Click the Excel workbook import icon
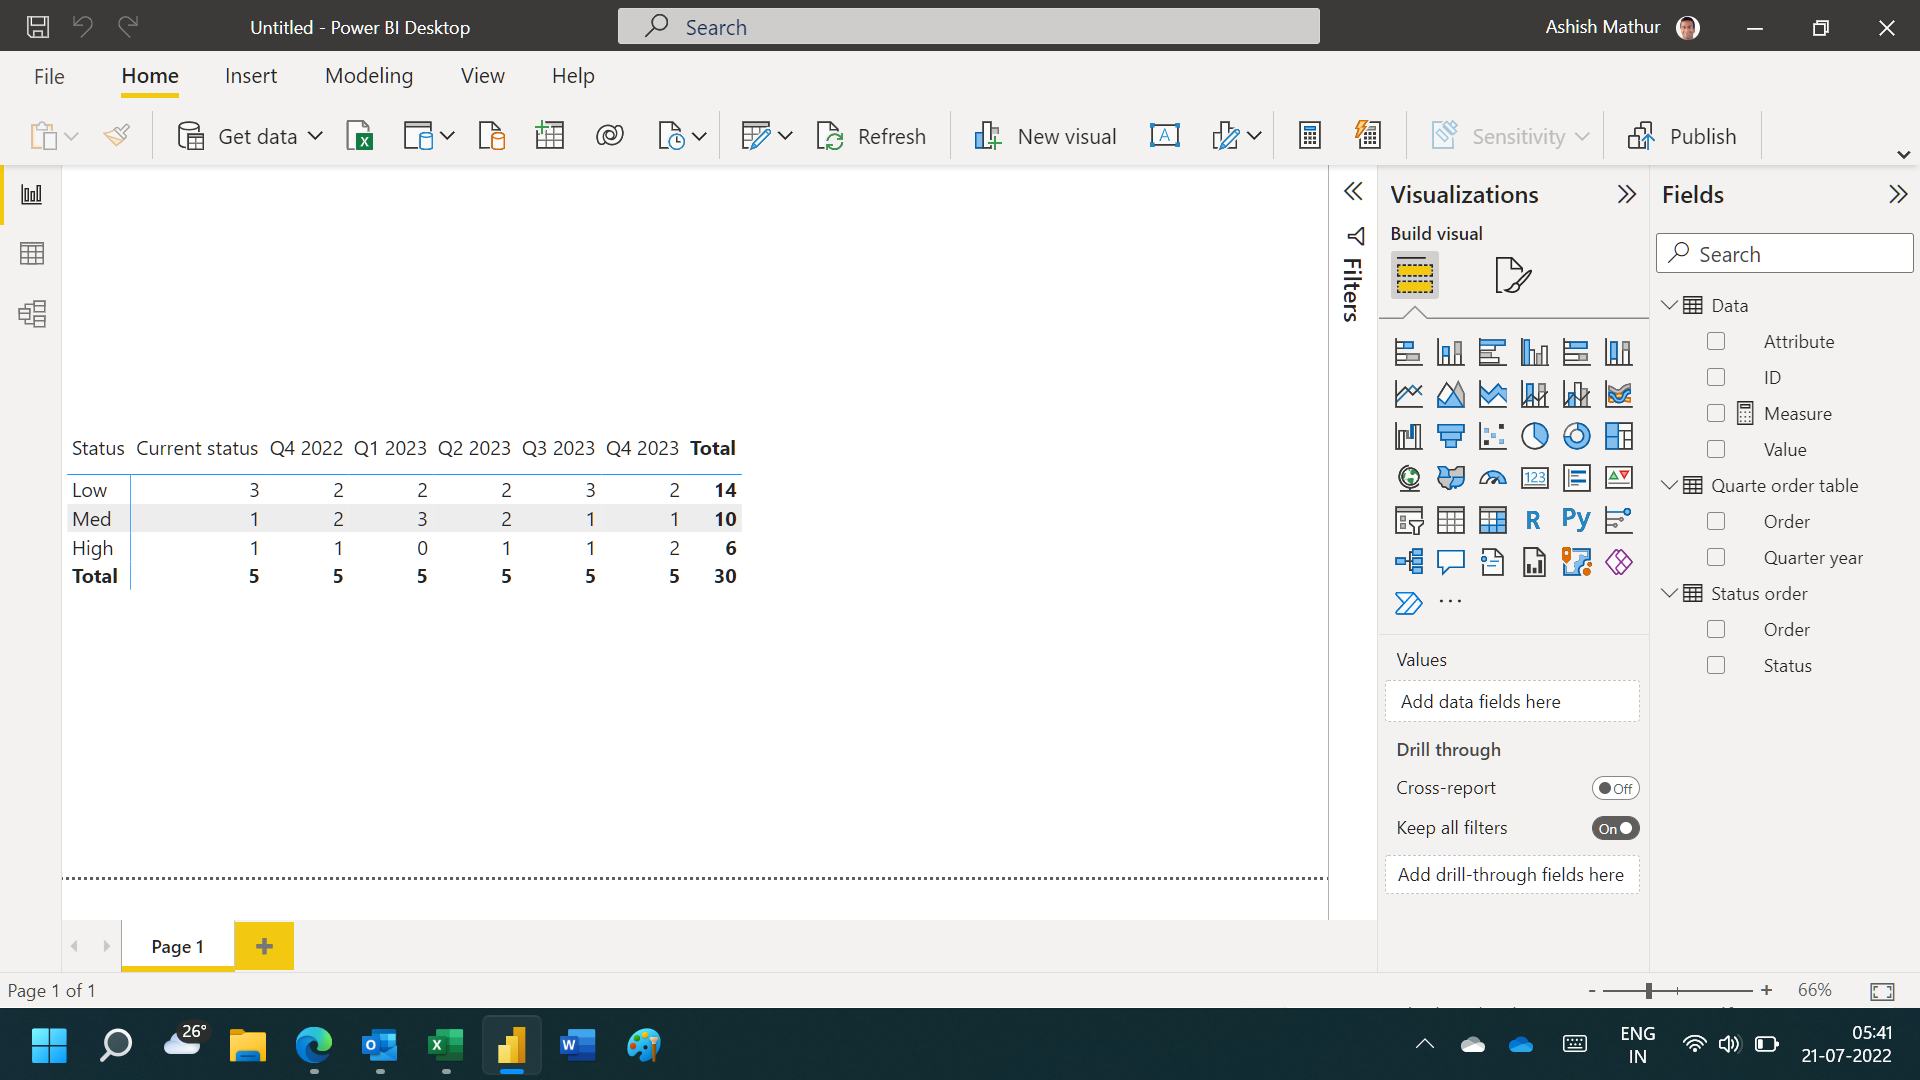The width and height of the screenshot is (1920, 1080). [x=359, y=136]
